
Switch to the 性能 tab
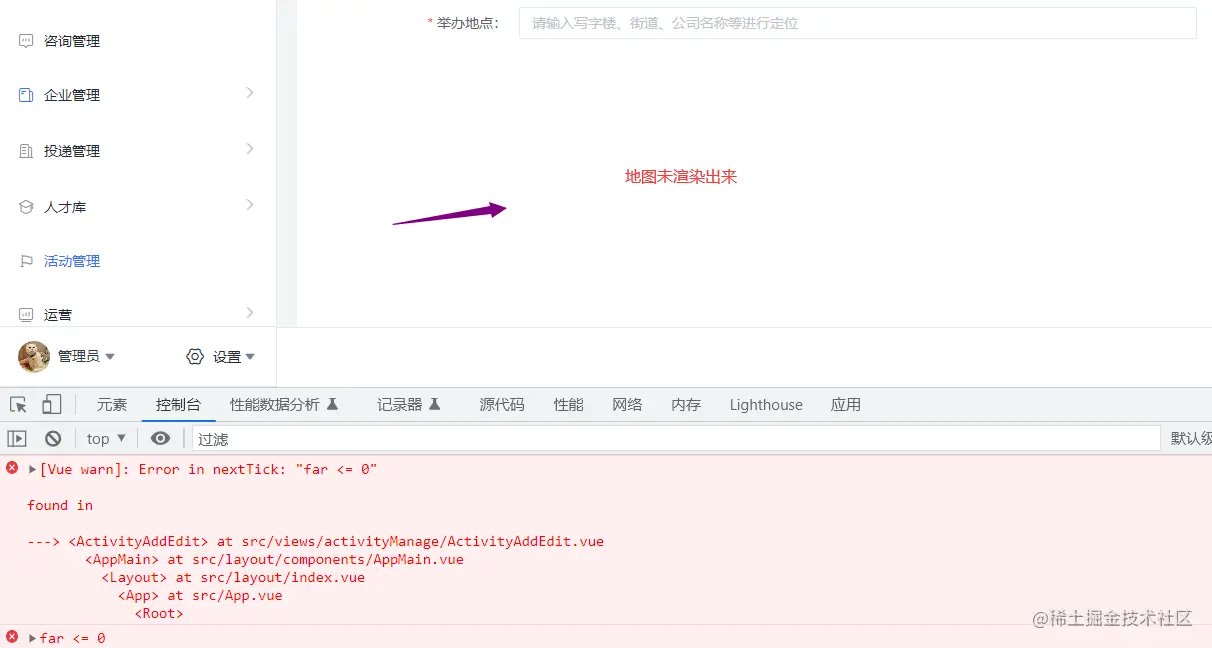click(x=569, y=404)
